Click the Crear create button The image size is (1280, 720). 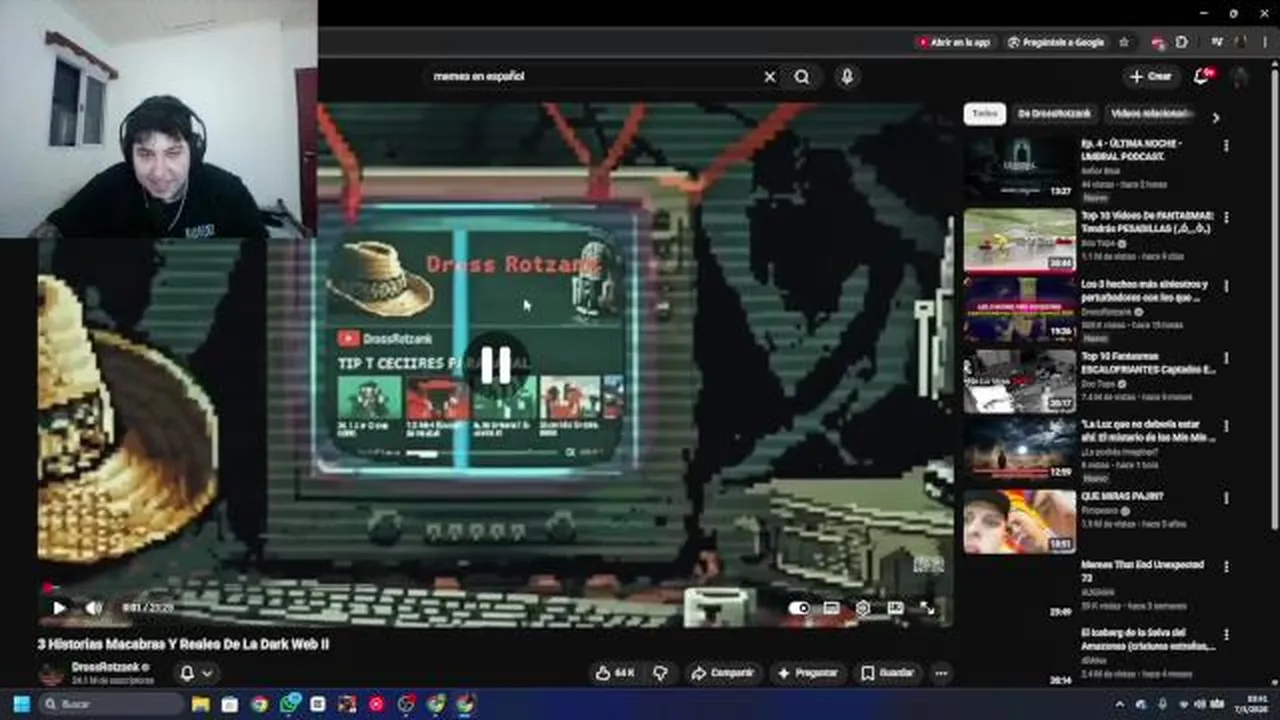pyautogui.click(x=1150, y=76)
